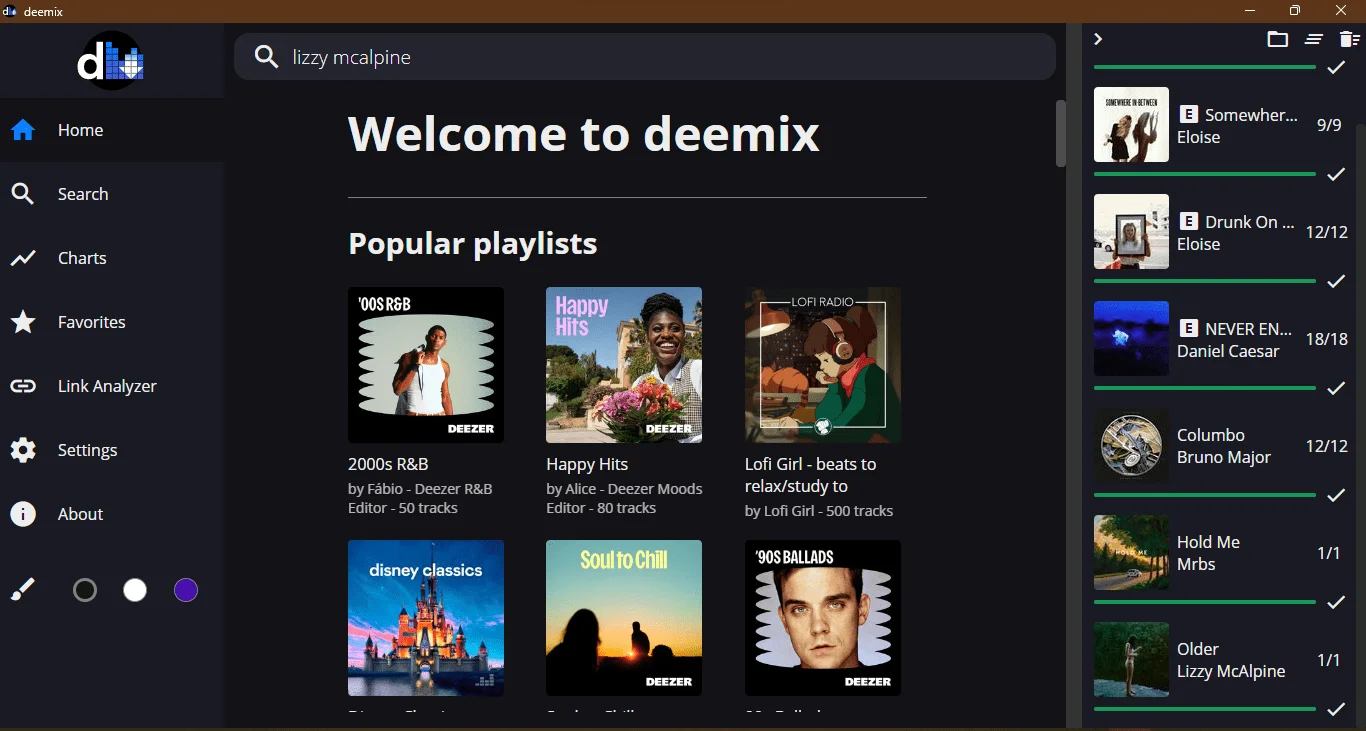The width and height of the screenshot is (1366, 731).
Task: Click the cancel all downloads trash icon
Action: click(1350, 39)
